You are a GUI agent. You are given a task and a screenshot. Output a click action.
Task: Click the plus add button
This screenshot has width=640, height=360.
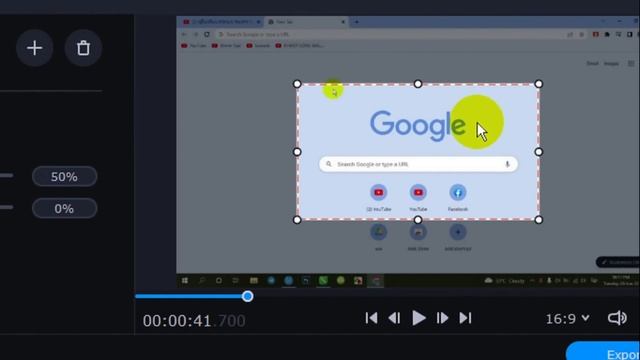coord(35,48)
